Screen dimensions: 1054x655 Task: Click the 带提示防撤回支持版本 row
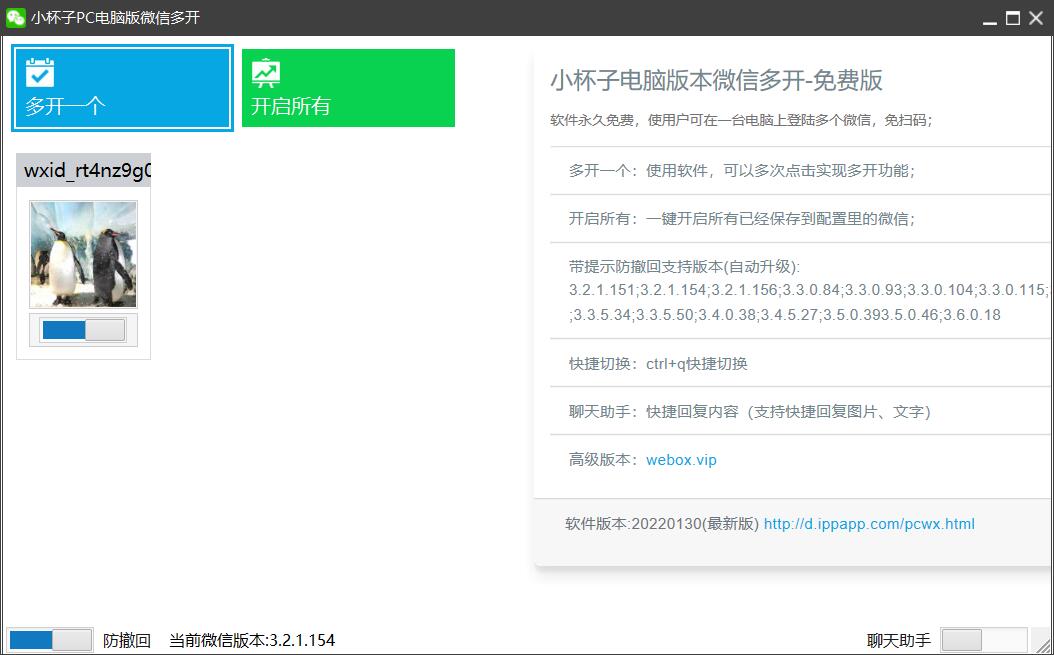pos(800,291)
